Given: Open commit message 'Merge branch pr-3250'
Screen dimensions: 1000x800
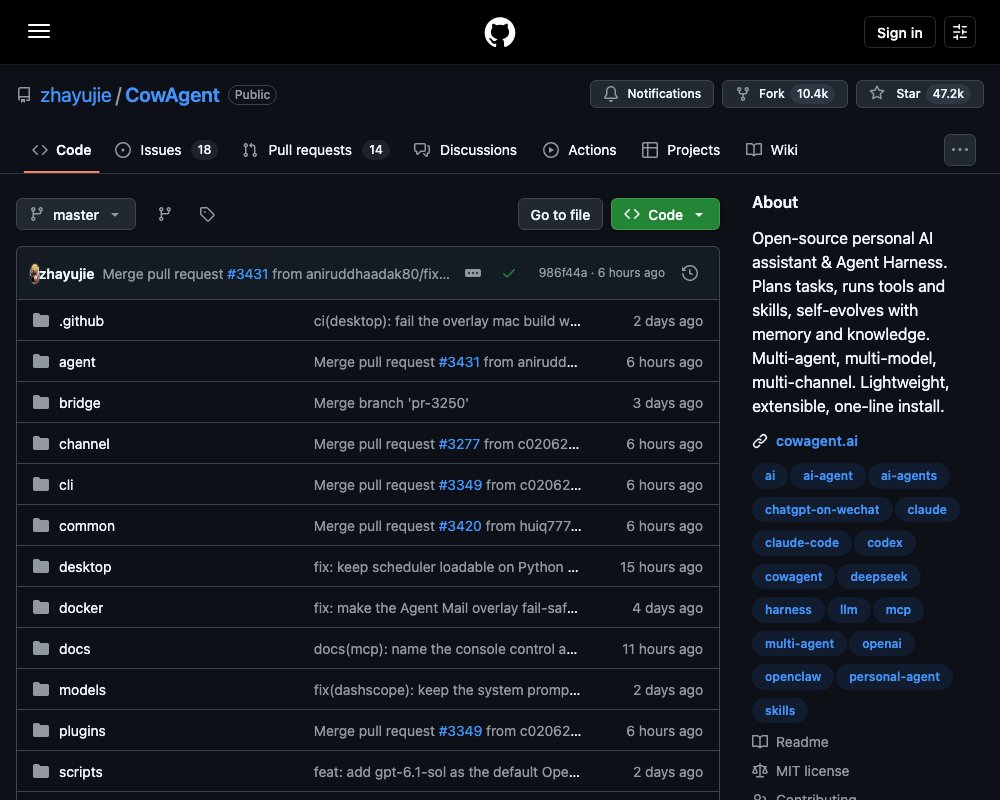Looking at the screenshot, I should tap(391, 403).
